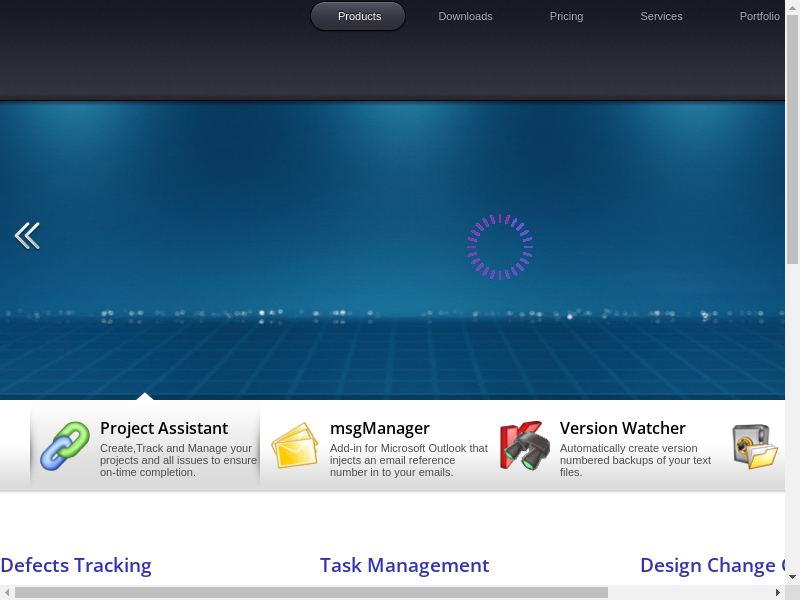This screenshot has width=800, height=600.
Task: Click the yellow envelopes msgManager icon
Action: coord(295,446)
